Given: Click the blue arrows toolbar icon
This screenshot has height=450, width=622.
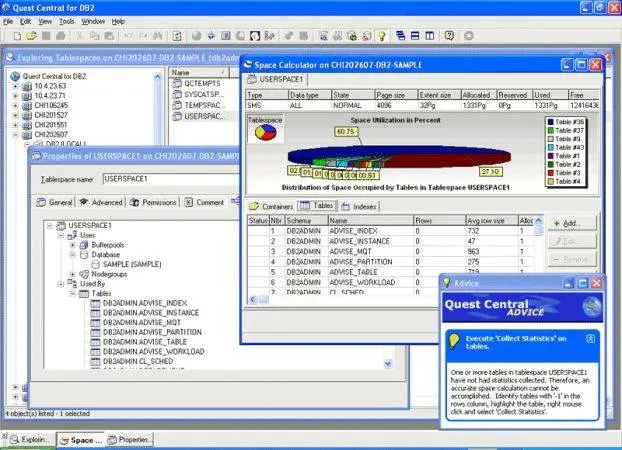Looking at the screenshot, I should click(x=211, y=36).
